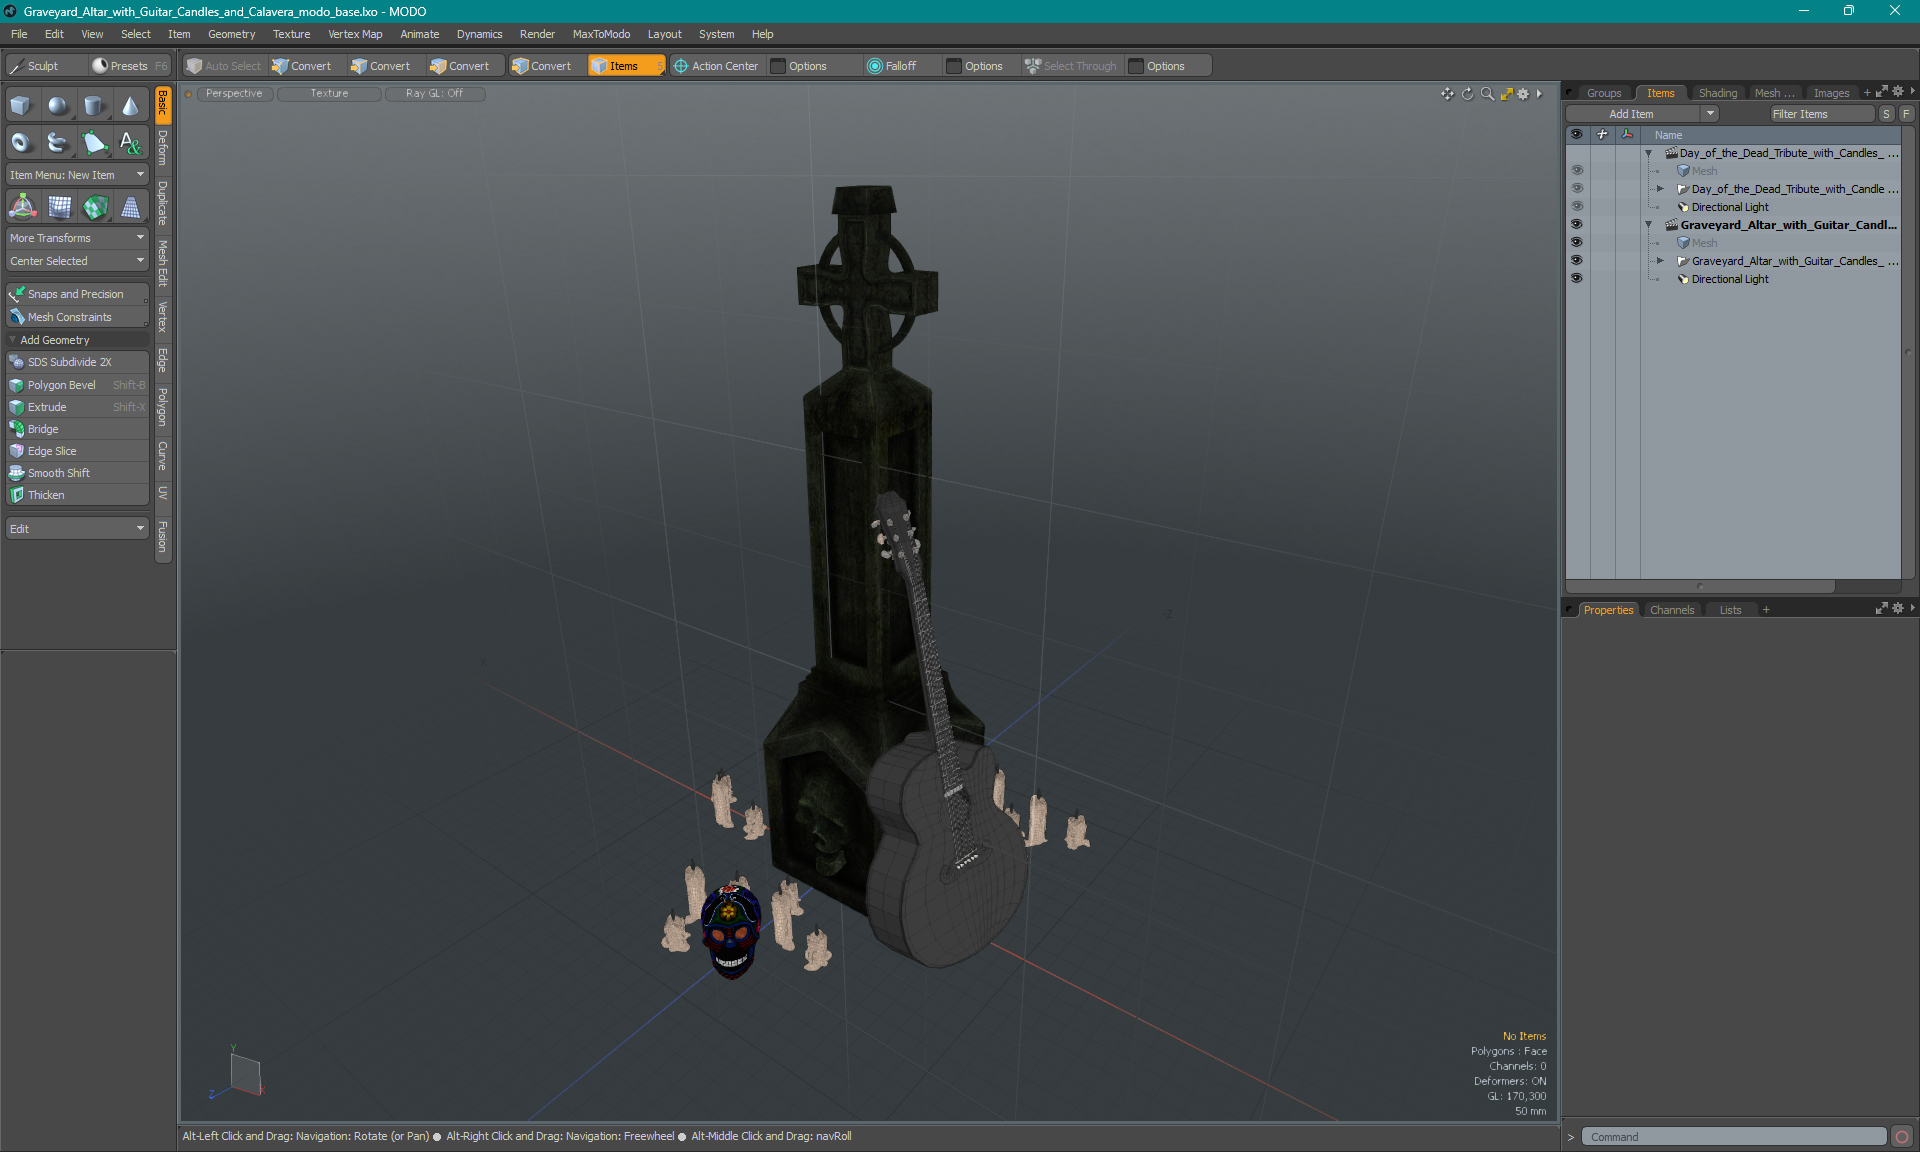Open the Vertex Map menu
1920x1152 pixels.
coord(355,34)
